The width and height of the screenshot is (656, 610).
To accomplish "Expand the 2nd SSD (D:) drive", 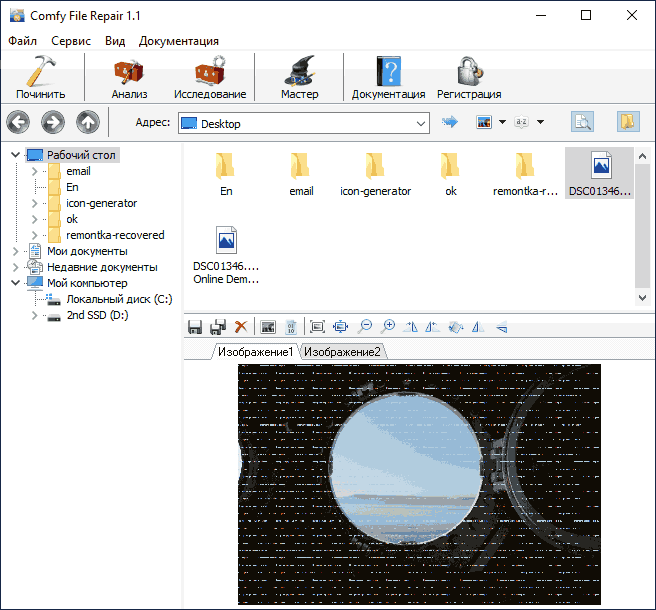I will [34, 315].
